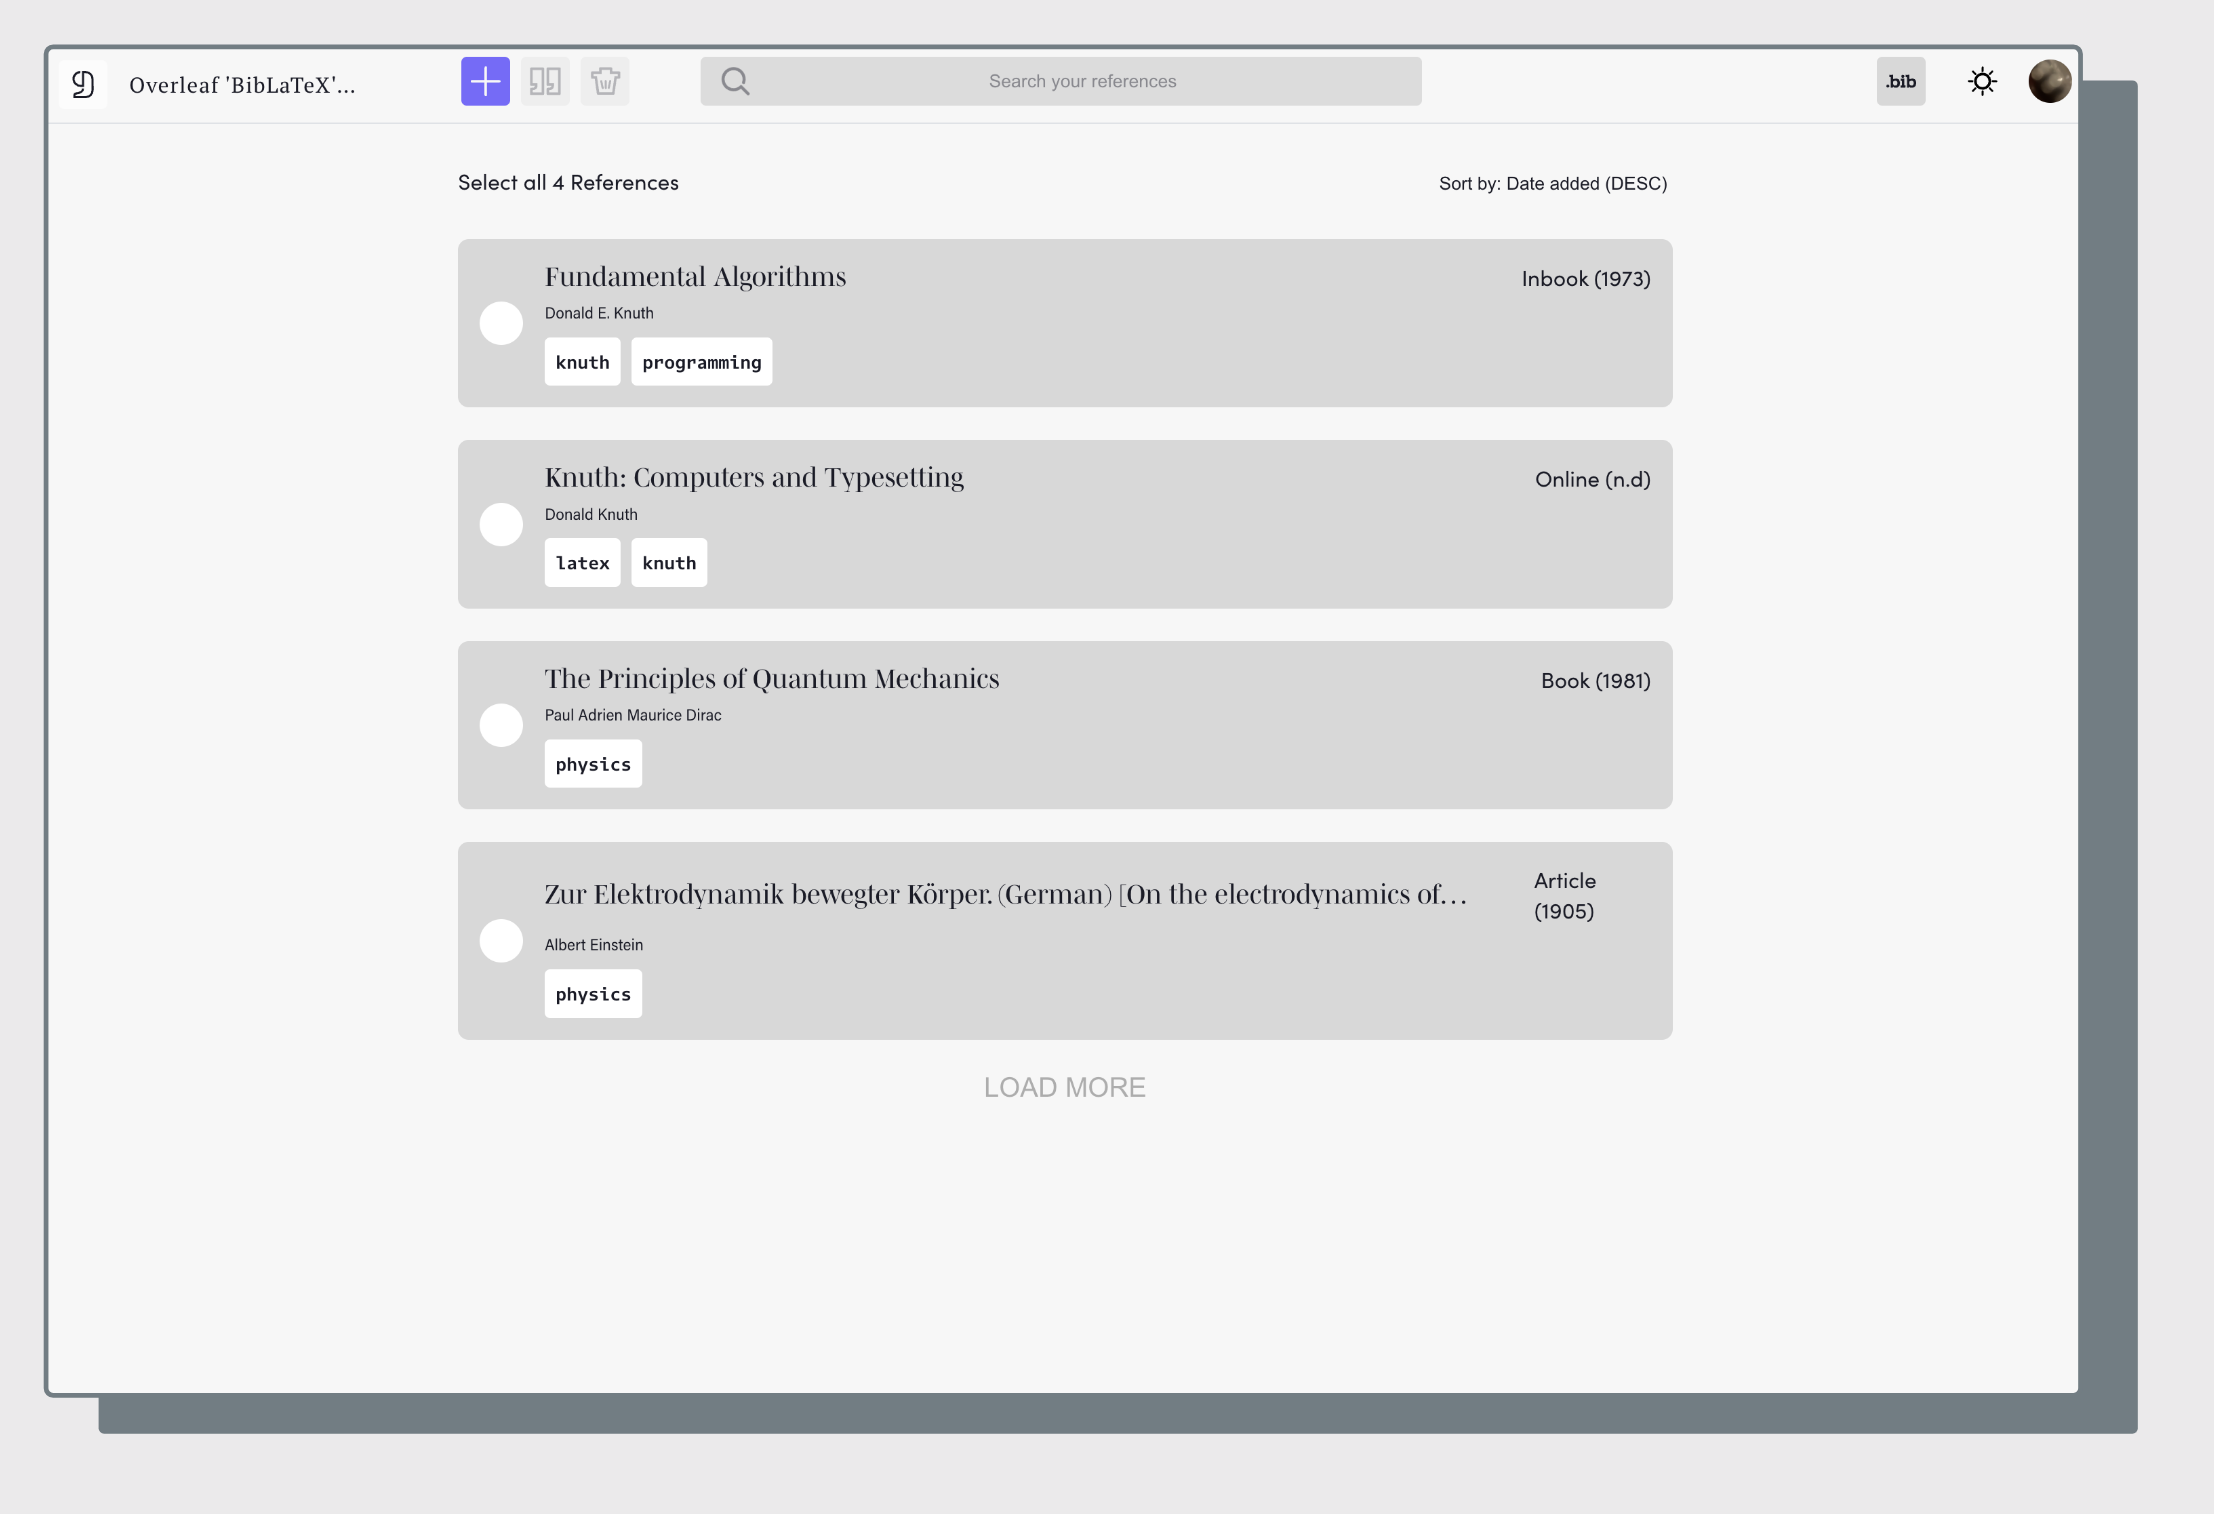Click Select all 4 References
Viewport: 2214px width, 1514px height.
tap(568, 182)
